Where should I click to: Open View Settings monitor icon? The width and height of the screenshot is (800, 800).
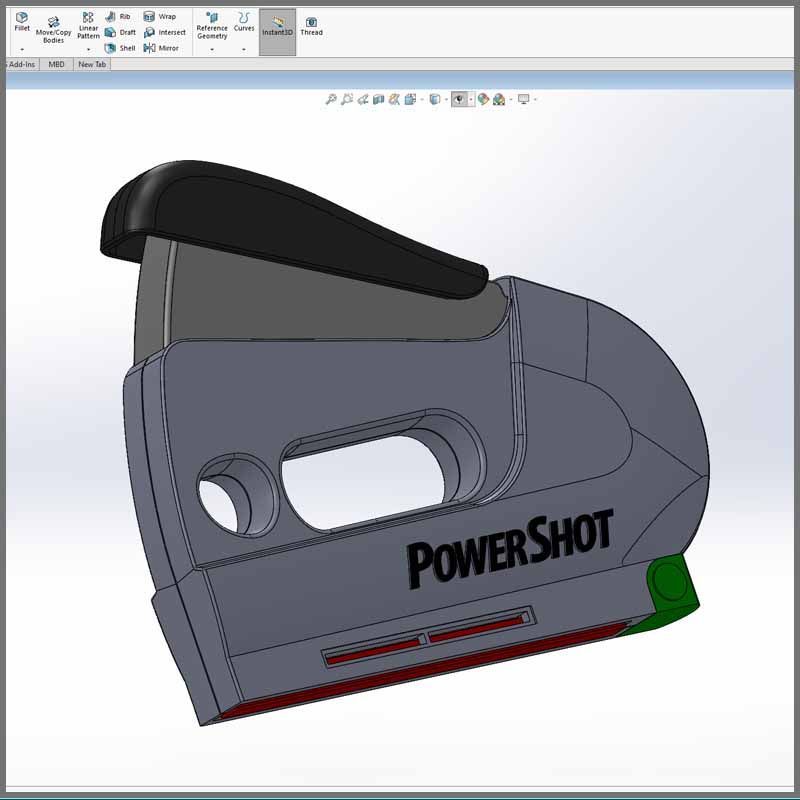[x=523, y=99]
